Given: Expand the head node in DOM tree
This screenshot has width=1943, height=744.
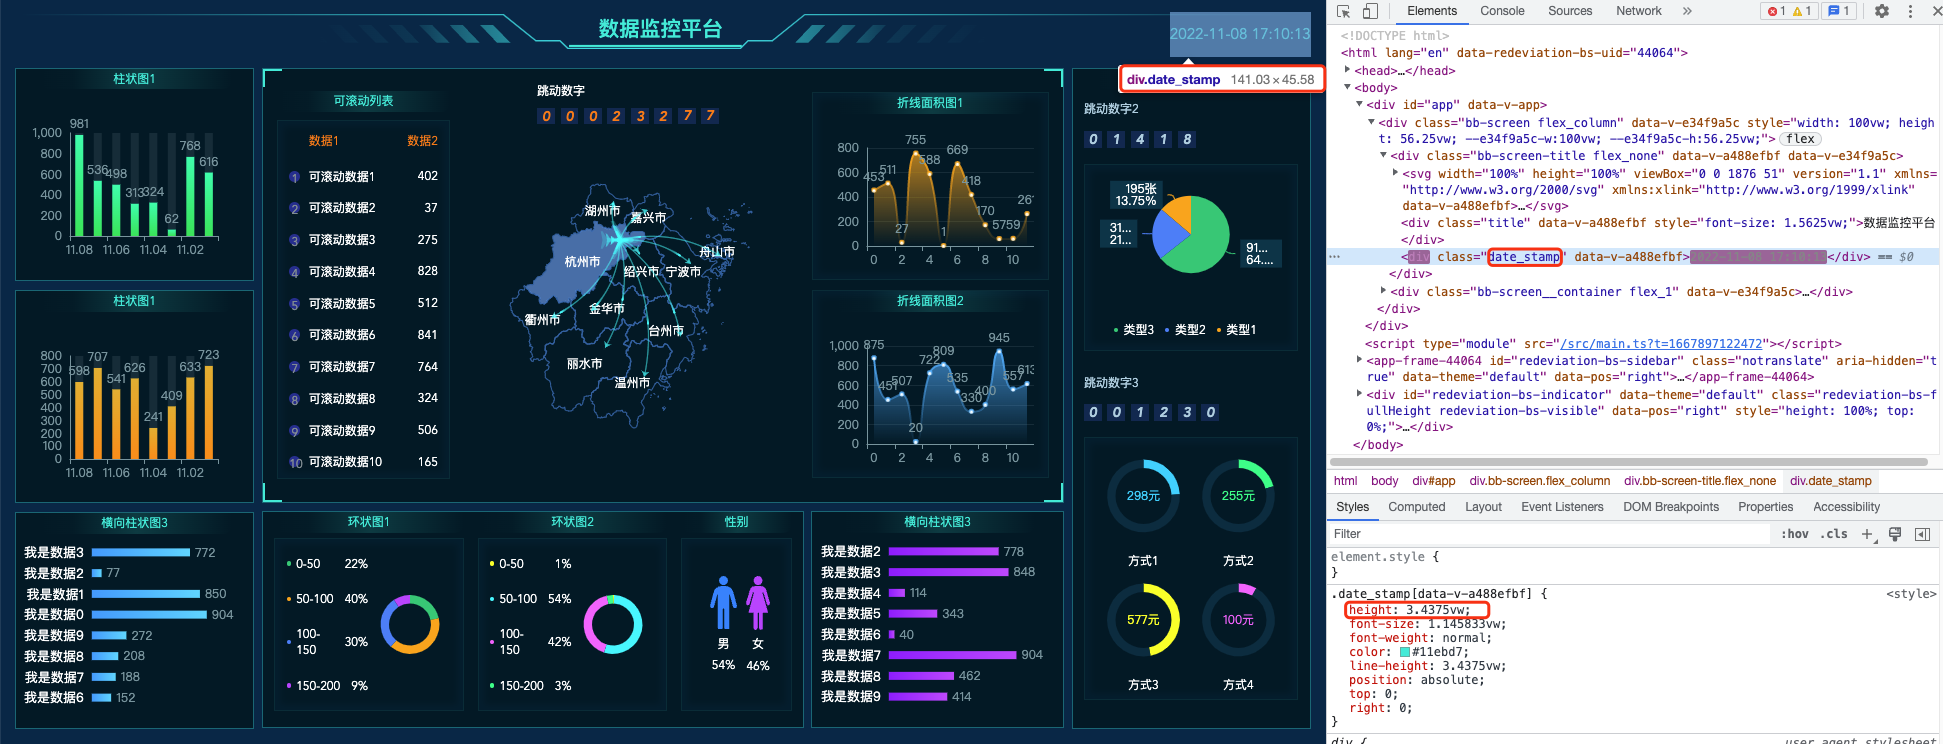Looking at the screenshot, I should [x=1347, y=70].
